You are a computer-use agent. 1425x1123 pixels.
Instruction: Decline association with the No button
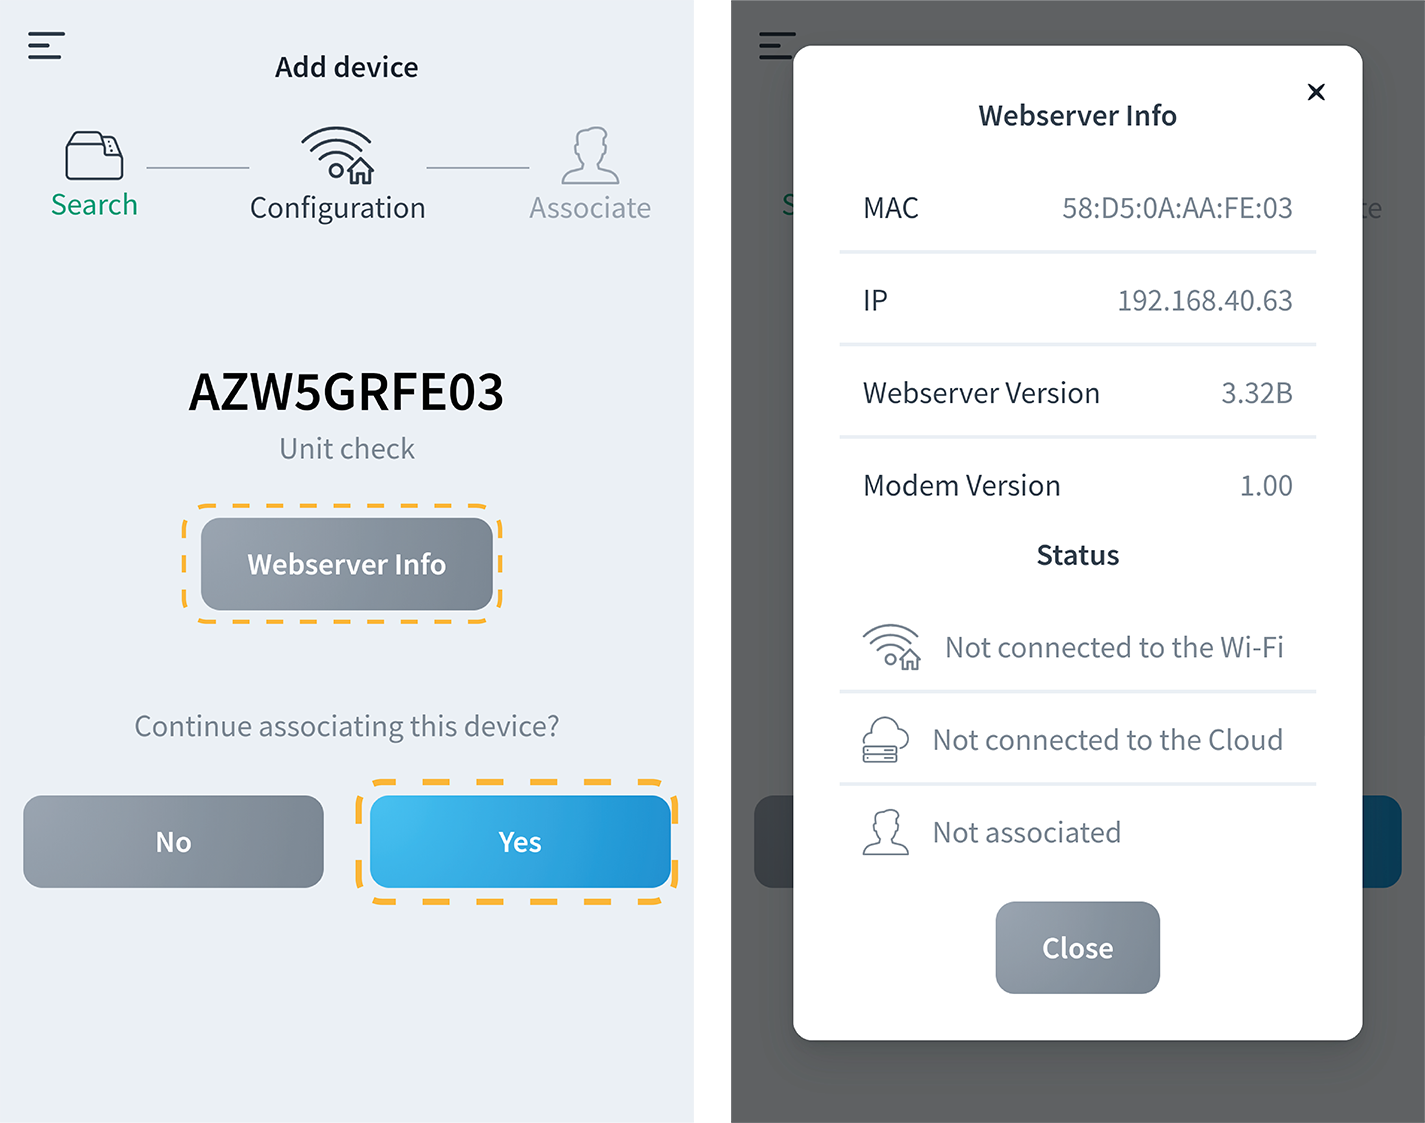(173, 842)
